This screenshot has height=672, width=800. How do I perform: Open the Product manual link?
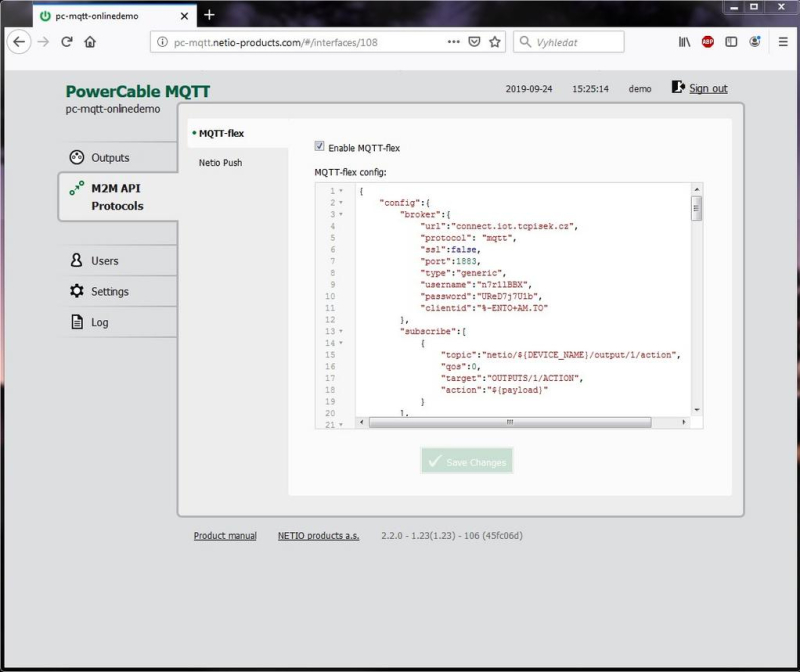coord(225,536)
